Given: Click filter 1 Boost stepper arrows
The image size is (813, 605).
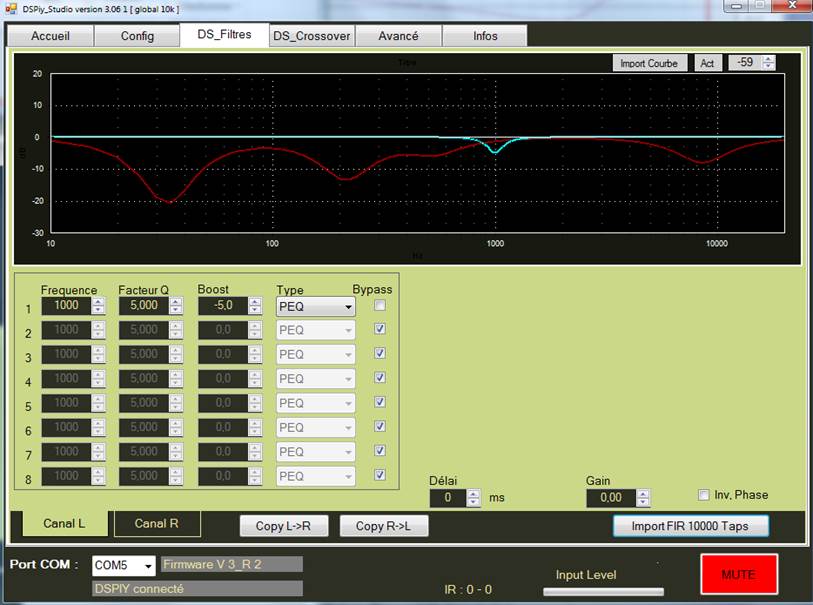Looking at the screenshot, I should [x=255, y=306].
